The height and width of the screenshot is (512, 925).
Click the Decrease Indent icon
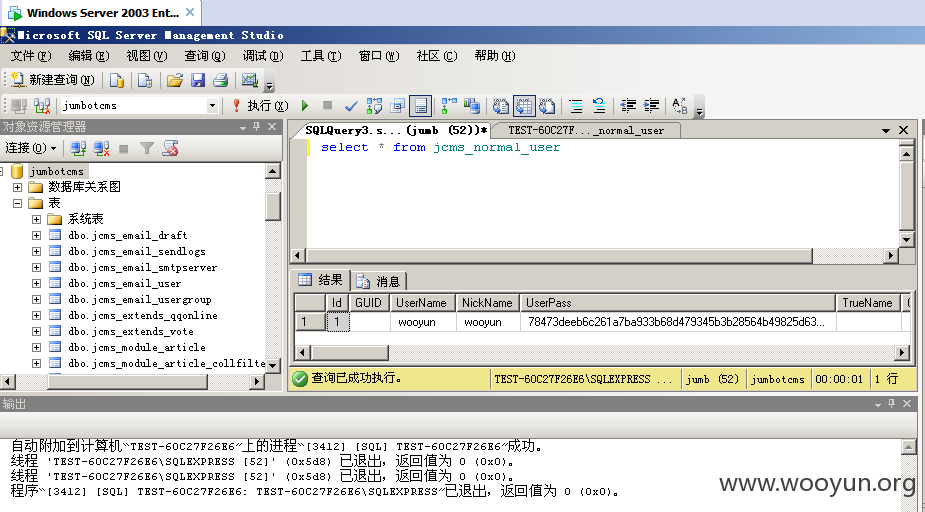tap(628, 106)
